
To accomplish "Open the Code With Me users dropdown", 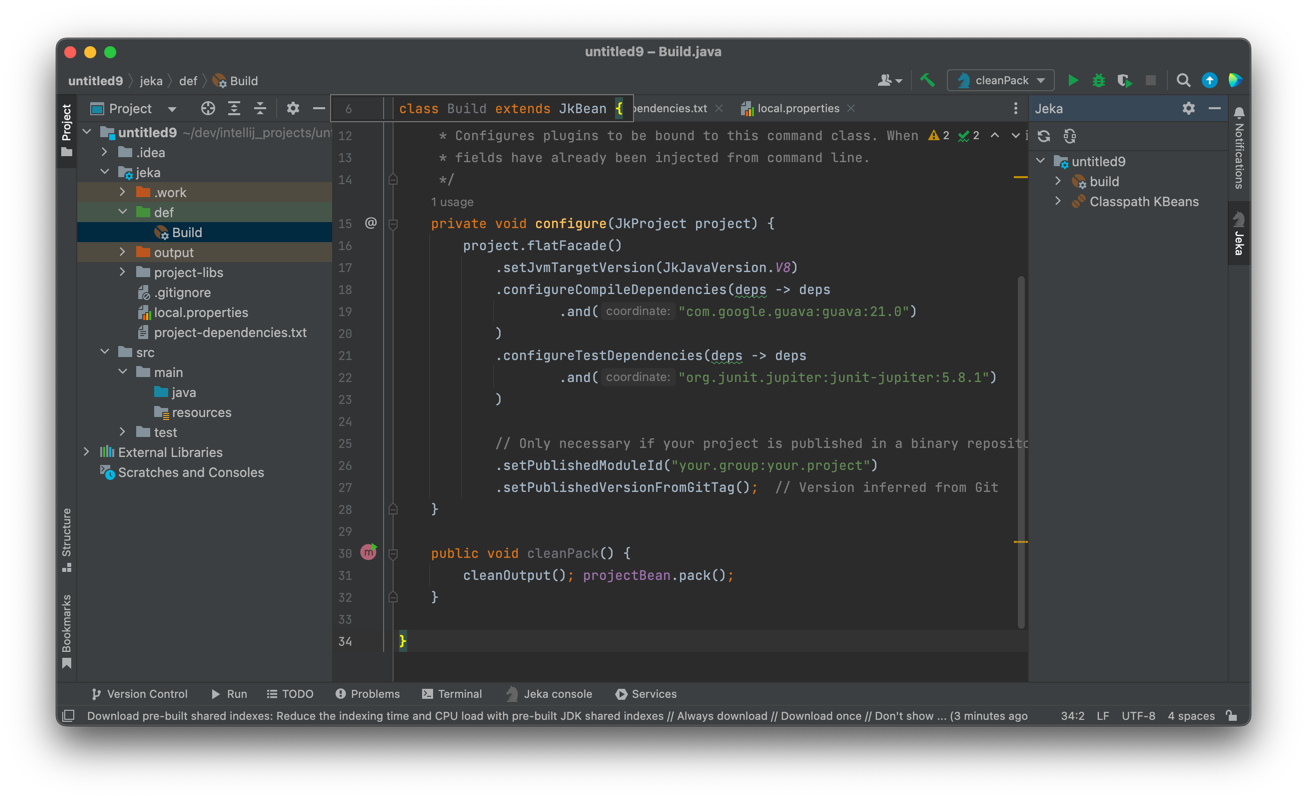I will (890, 80).
